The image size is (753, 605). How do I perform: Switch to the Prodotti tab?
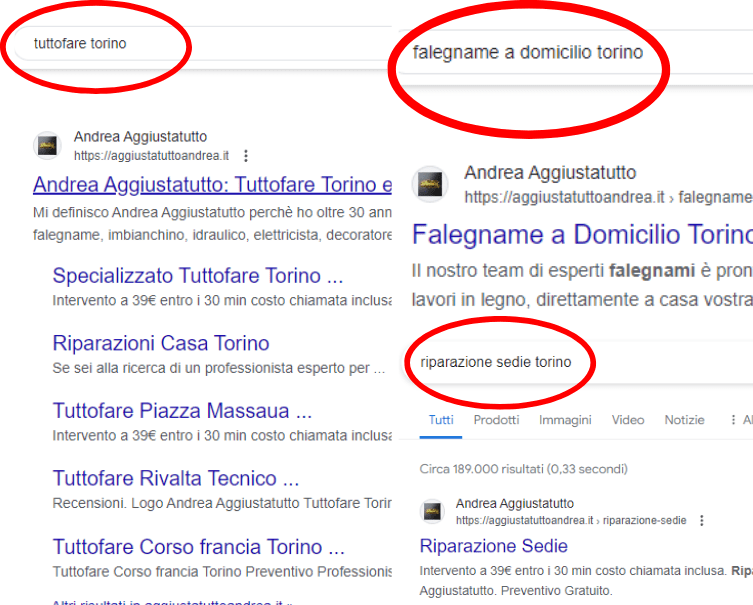coord(497,420)
